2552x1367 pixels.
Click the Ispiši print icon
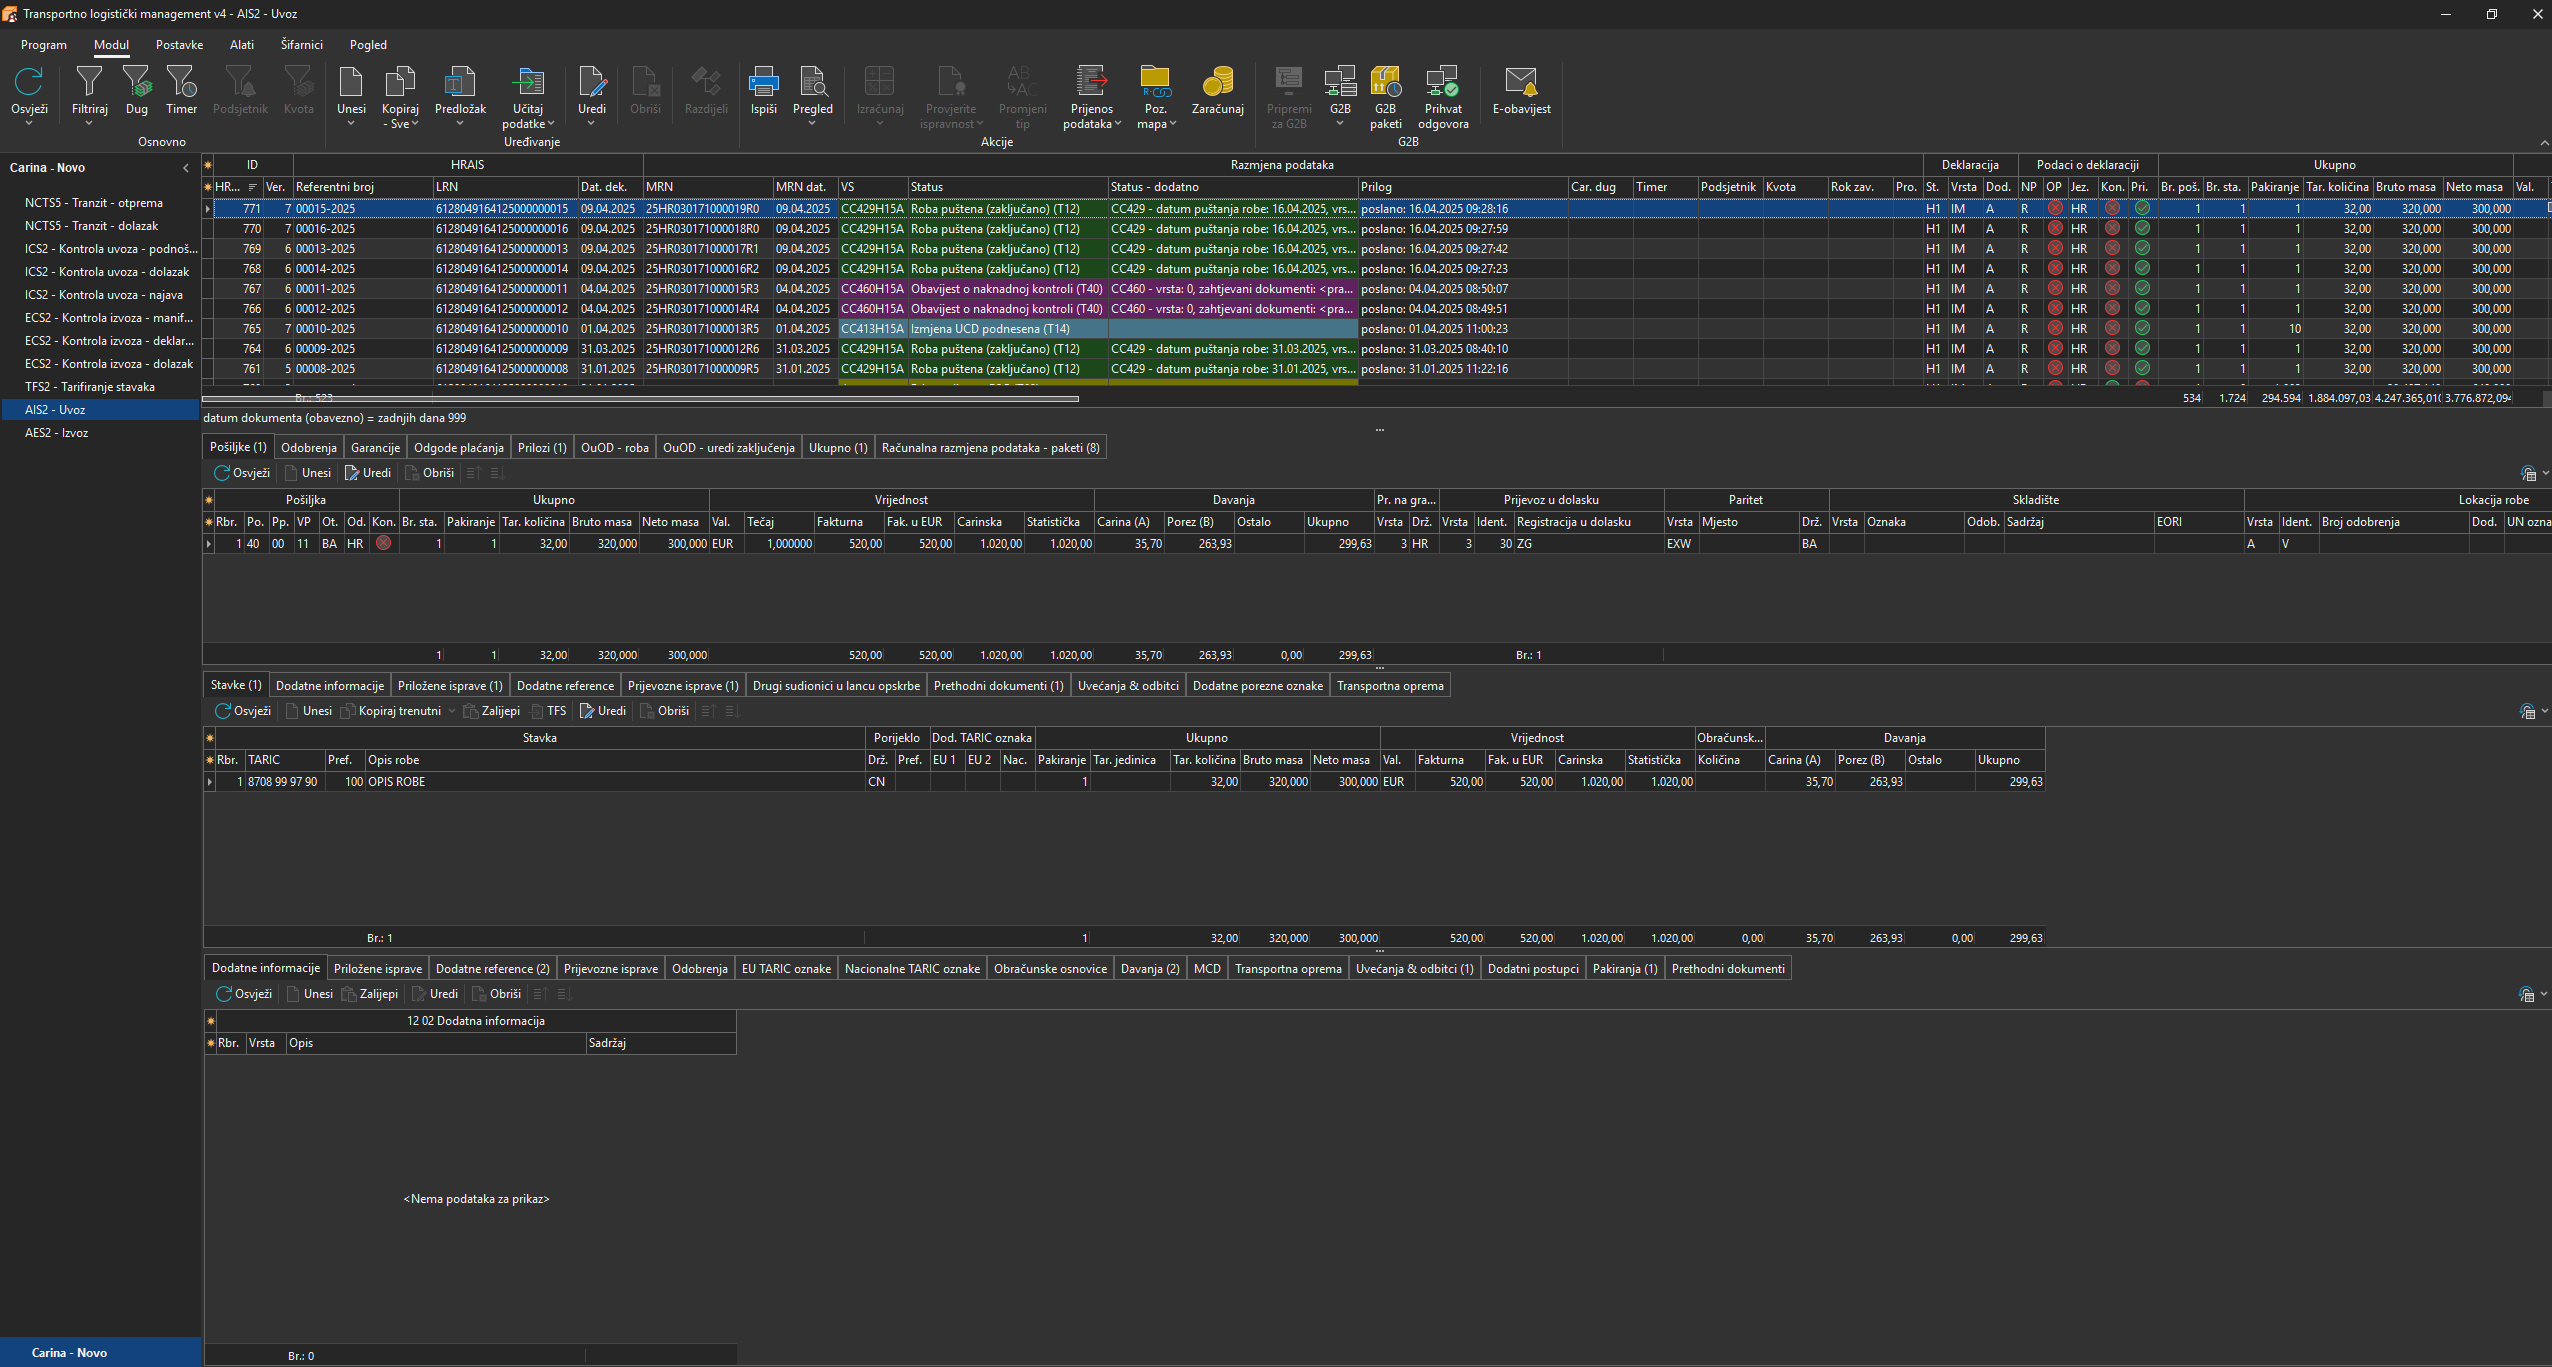pyautogui.click(x=764, y=82)
